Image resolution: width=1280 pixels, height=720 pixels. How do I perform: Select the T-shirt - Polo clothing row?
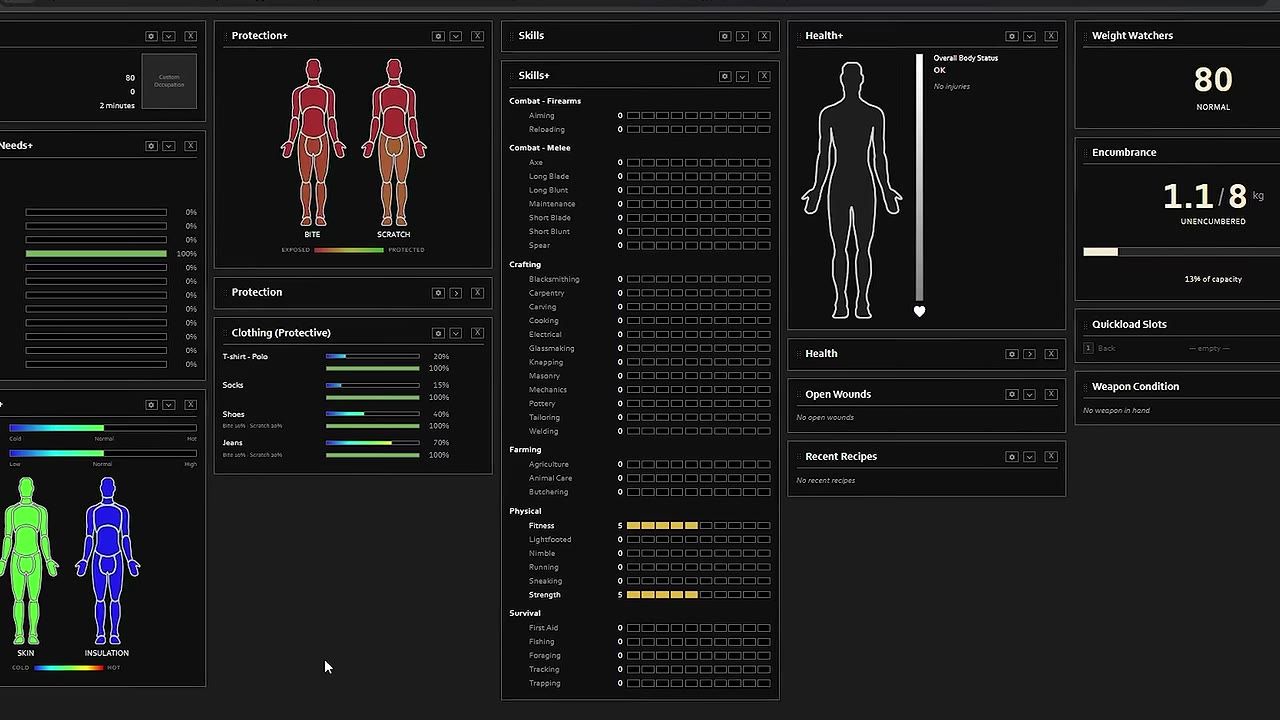pyautogui.click(x=336, y=363)
